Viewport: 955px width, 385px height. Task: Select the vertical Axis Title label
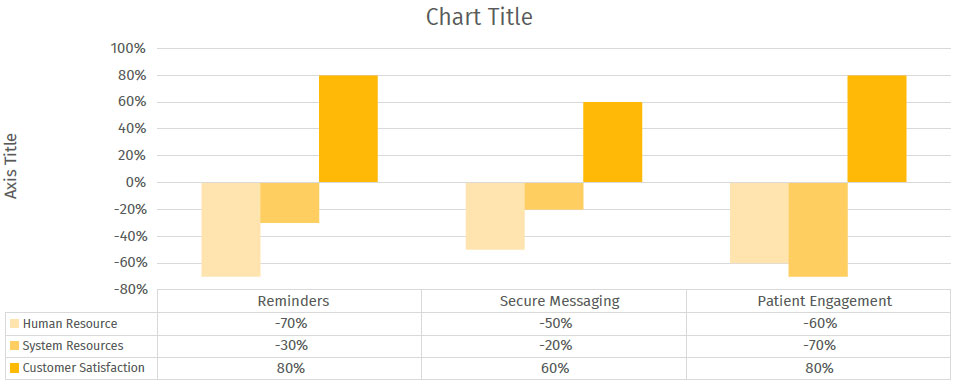click(11, 166)
